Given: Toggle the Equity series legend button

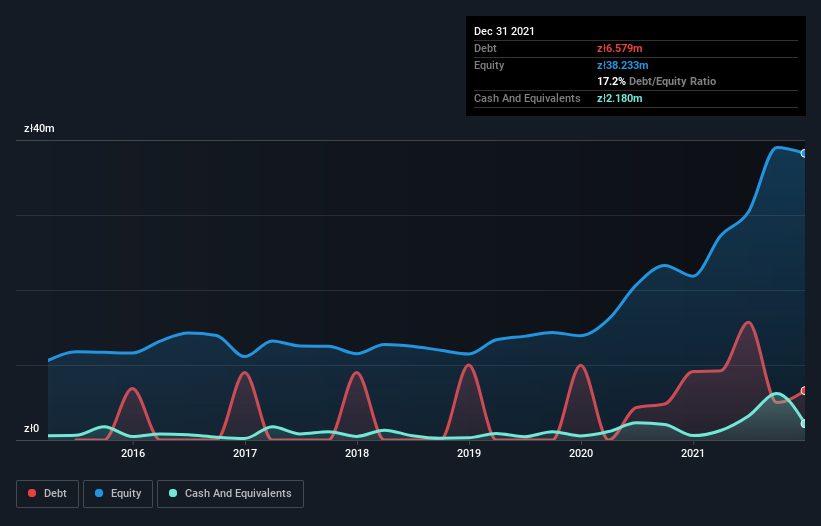Looking at the screenshot, I should [x=118, y=494].
